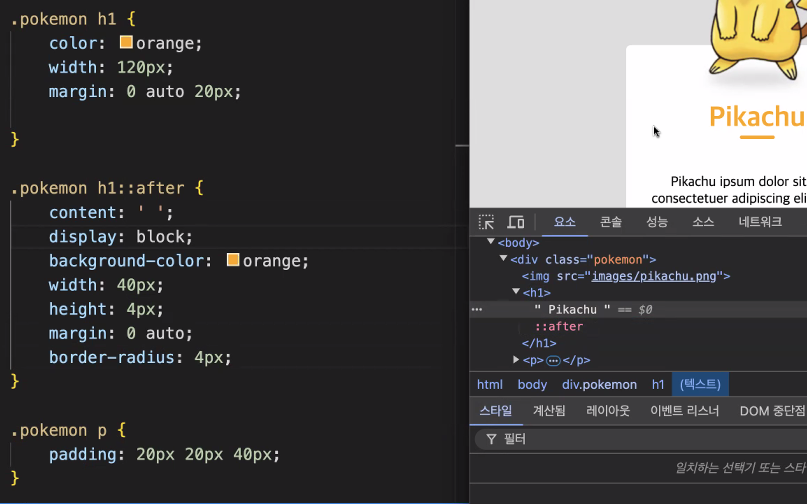
Task: Select the 스타일 (Styles) sub-tab
Action: [496, 411]
